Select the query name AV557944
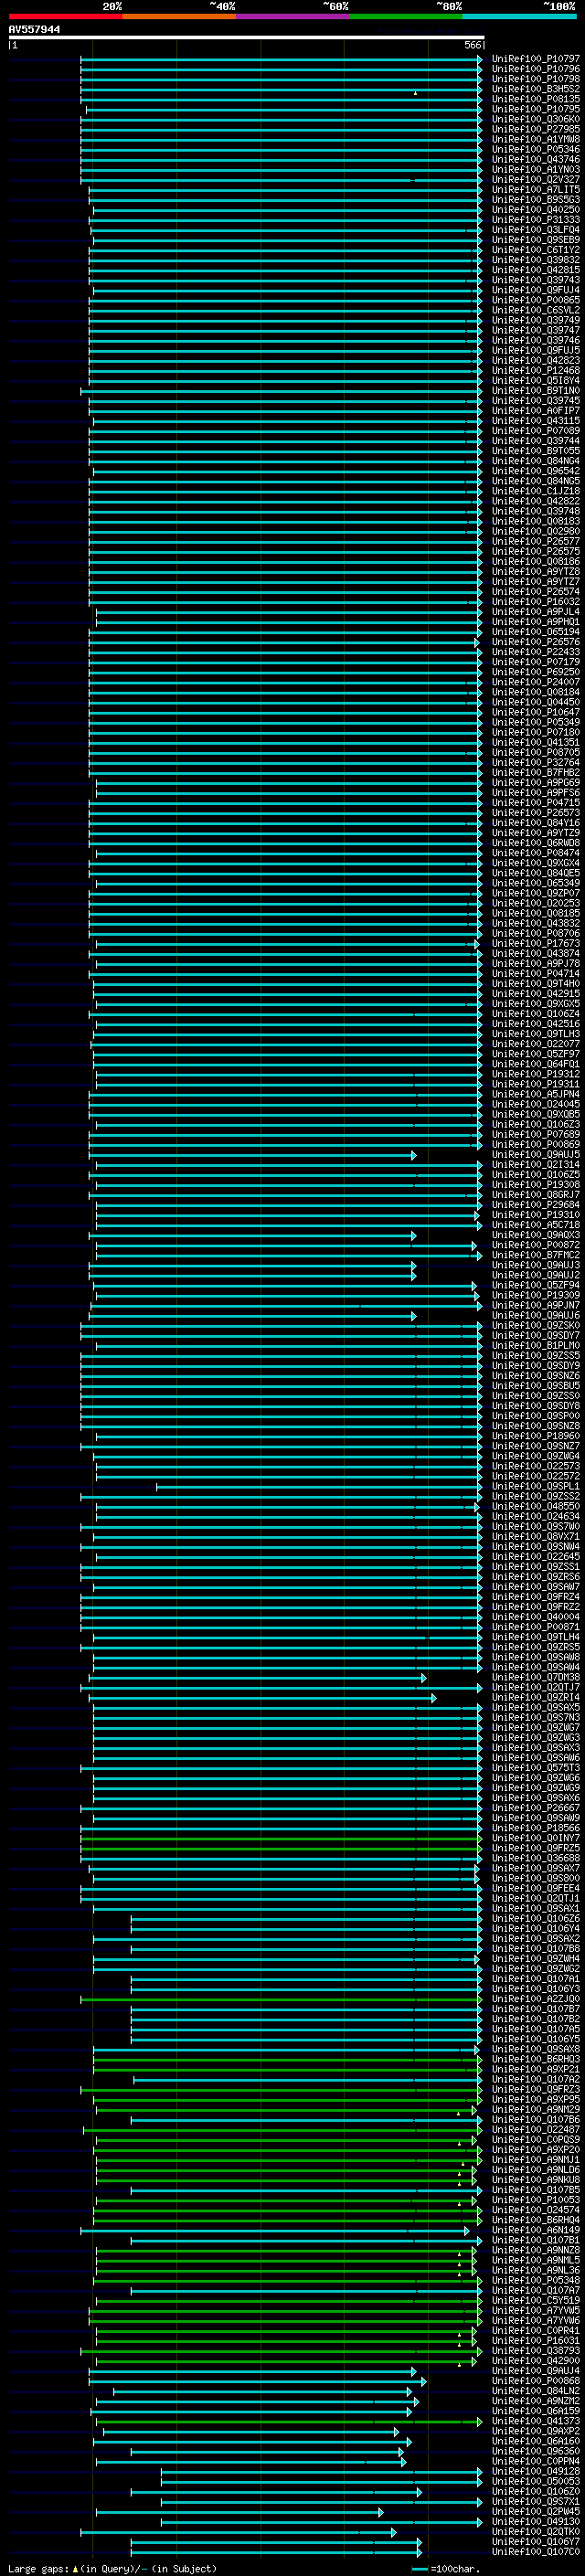 (34, 29)
